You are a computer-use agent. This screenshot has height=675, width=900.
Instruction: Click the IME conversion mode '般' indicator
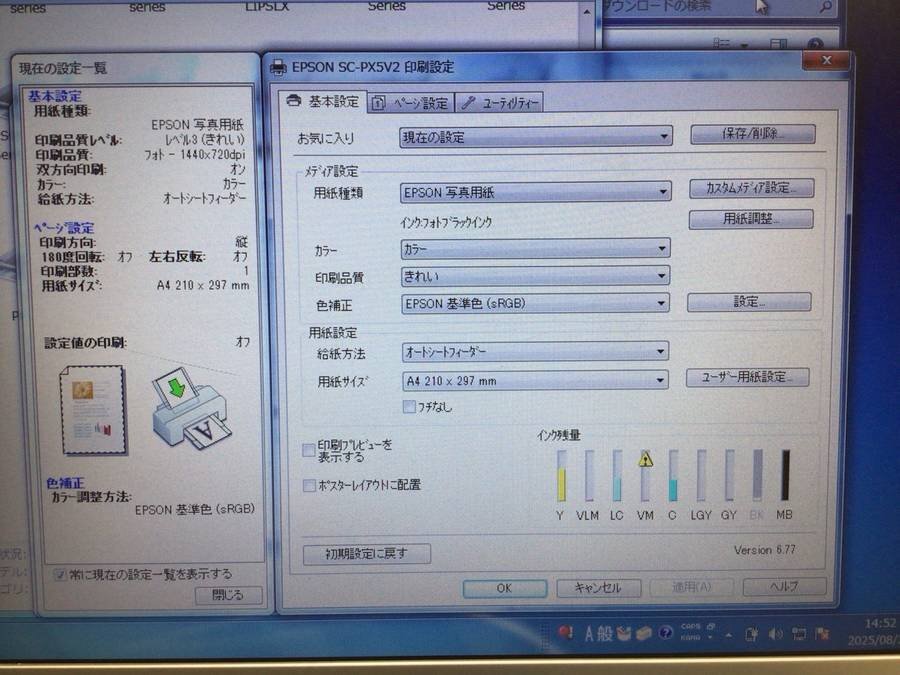(x=605, y=634)
